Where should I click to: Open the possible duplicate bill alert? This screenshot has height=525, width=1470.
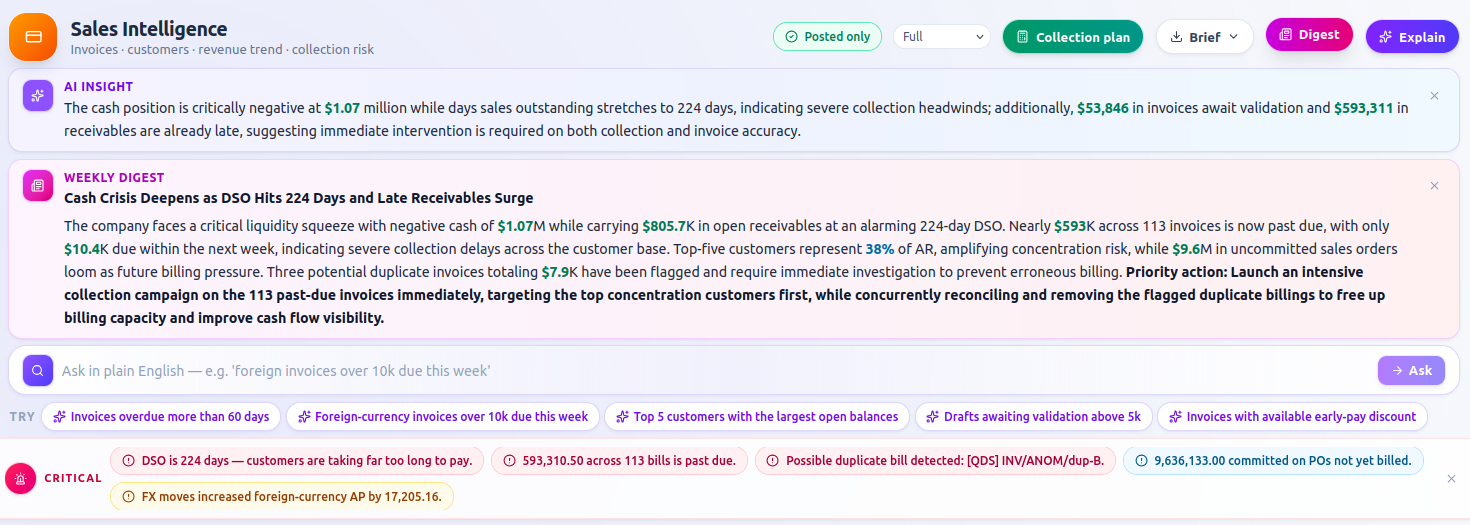[x=935, y=461]
